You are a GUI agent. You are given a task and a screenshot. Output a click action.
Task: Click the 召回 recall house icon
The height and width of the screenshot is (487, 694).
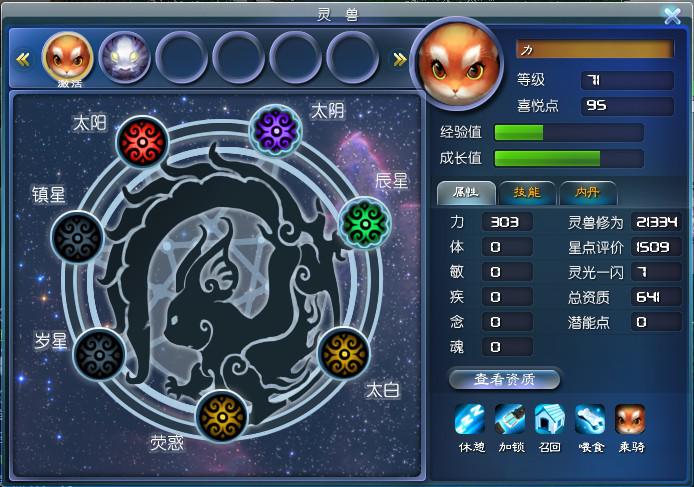point(550,419)
